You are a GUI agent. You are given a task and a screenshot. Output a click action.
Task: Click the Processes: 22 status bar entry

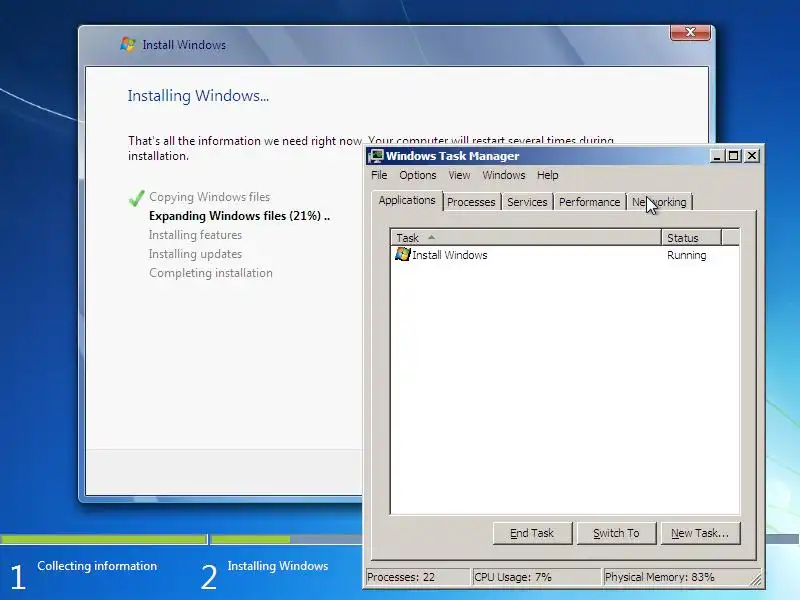(x=417, y=577)
